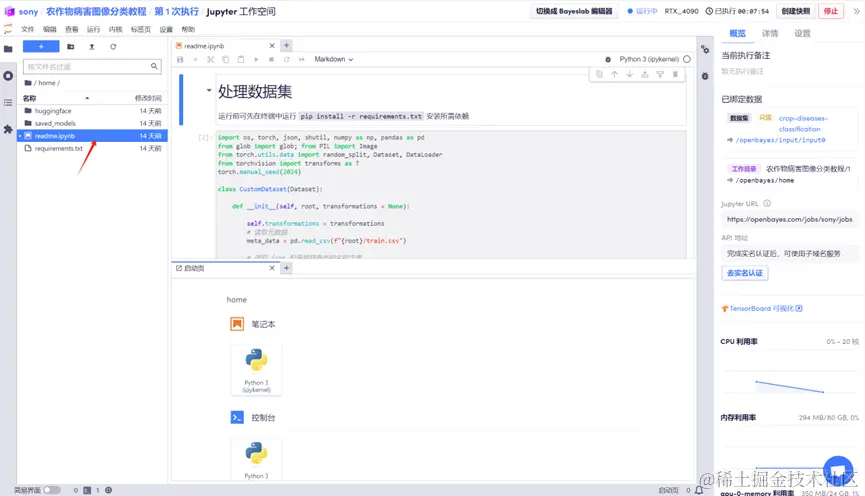Open the 帮助 menu
The width and height of the screenshot is (865, 496).
click(x=188, y=29)
